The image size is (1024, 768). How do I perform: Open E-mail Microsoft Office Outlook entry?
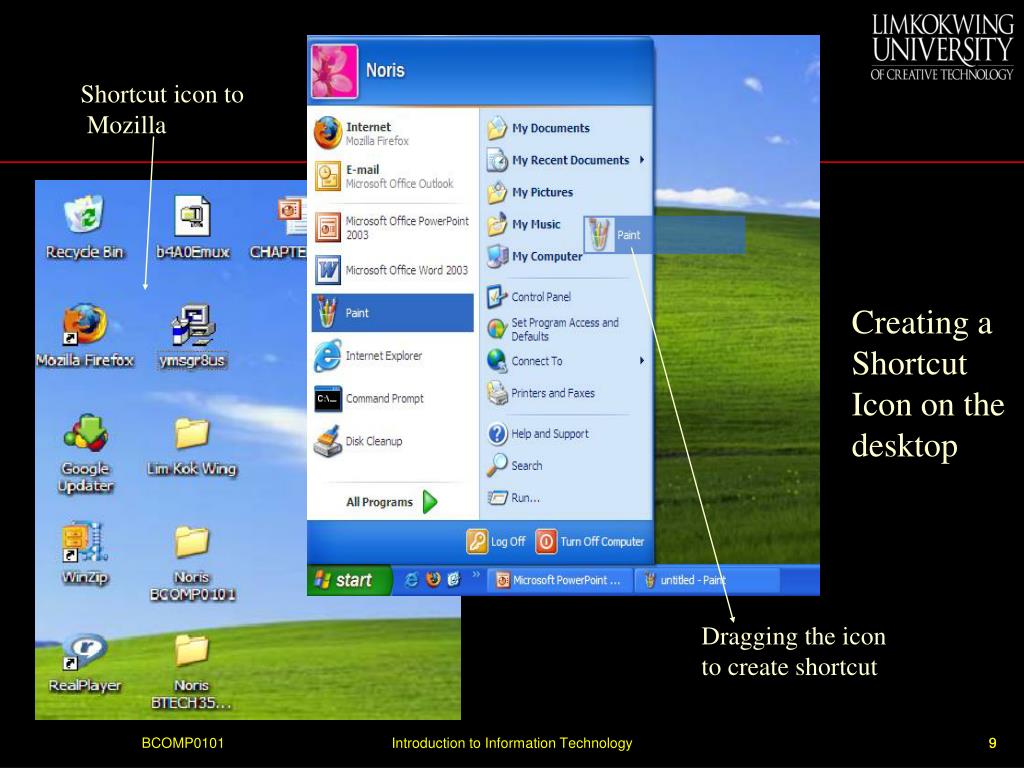pos(392,176)
